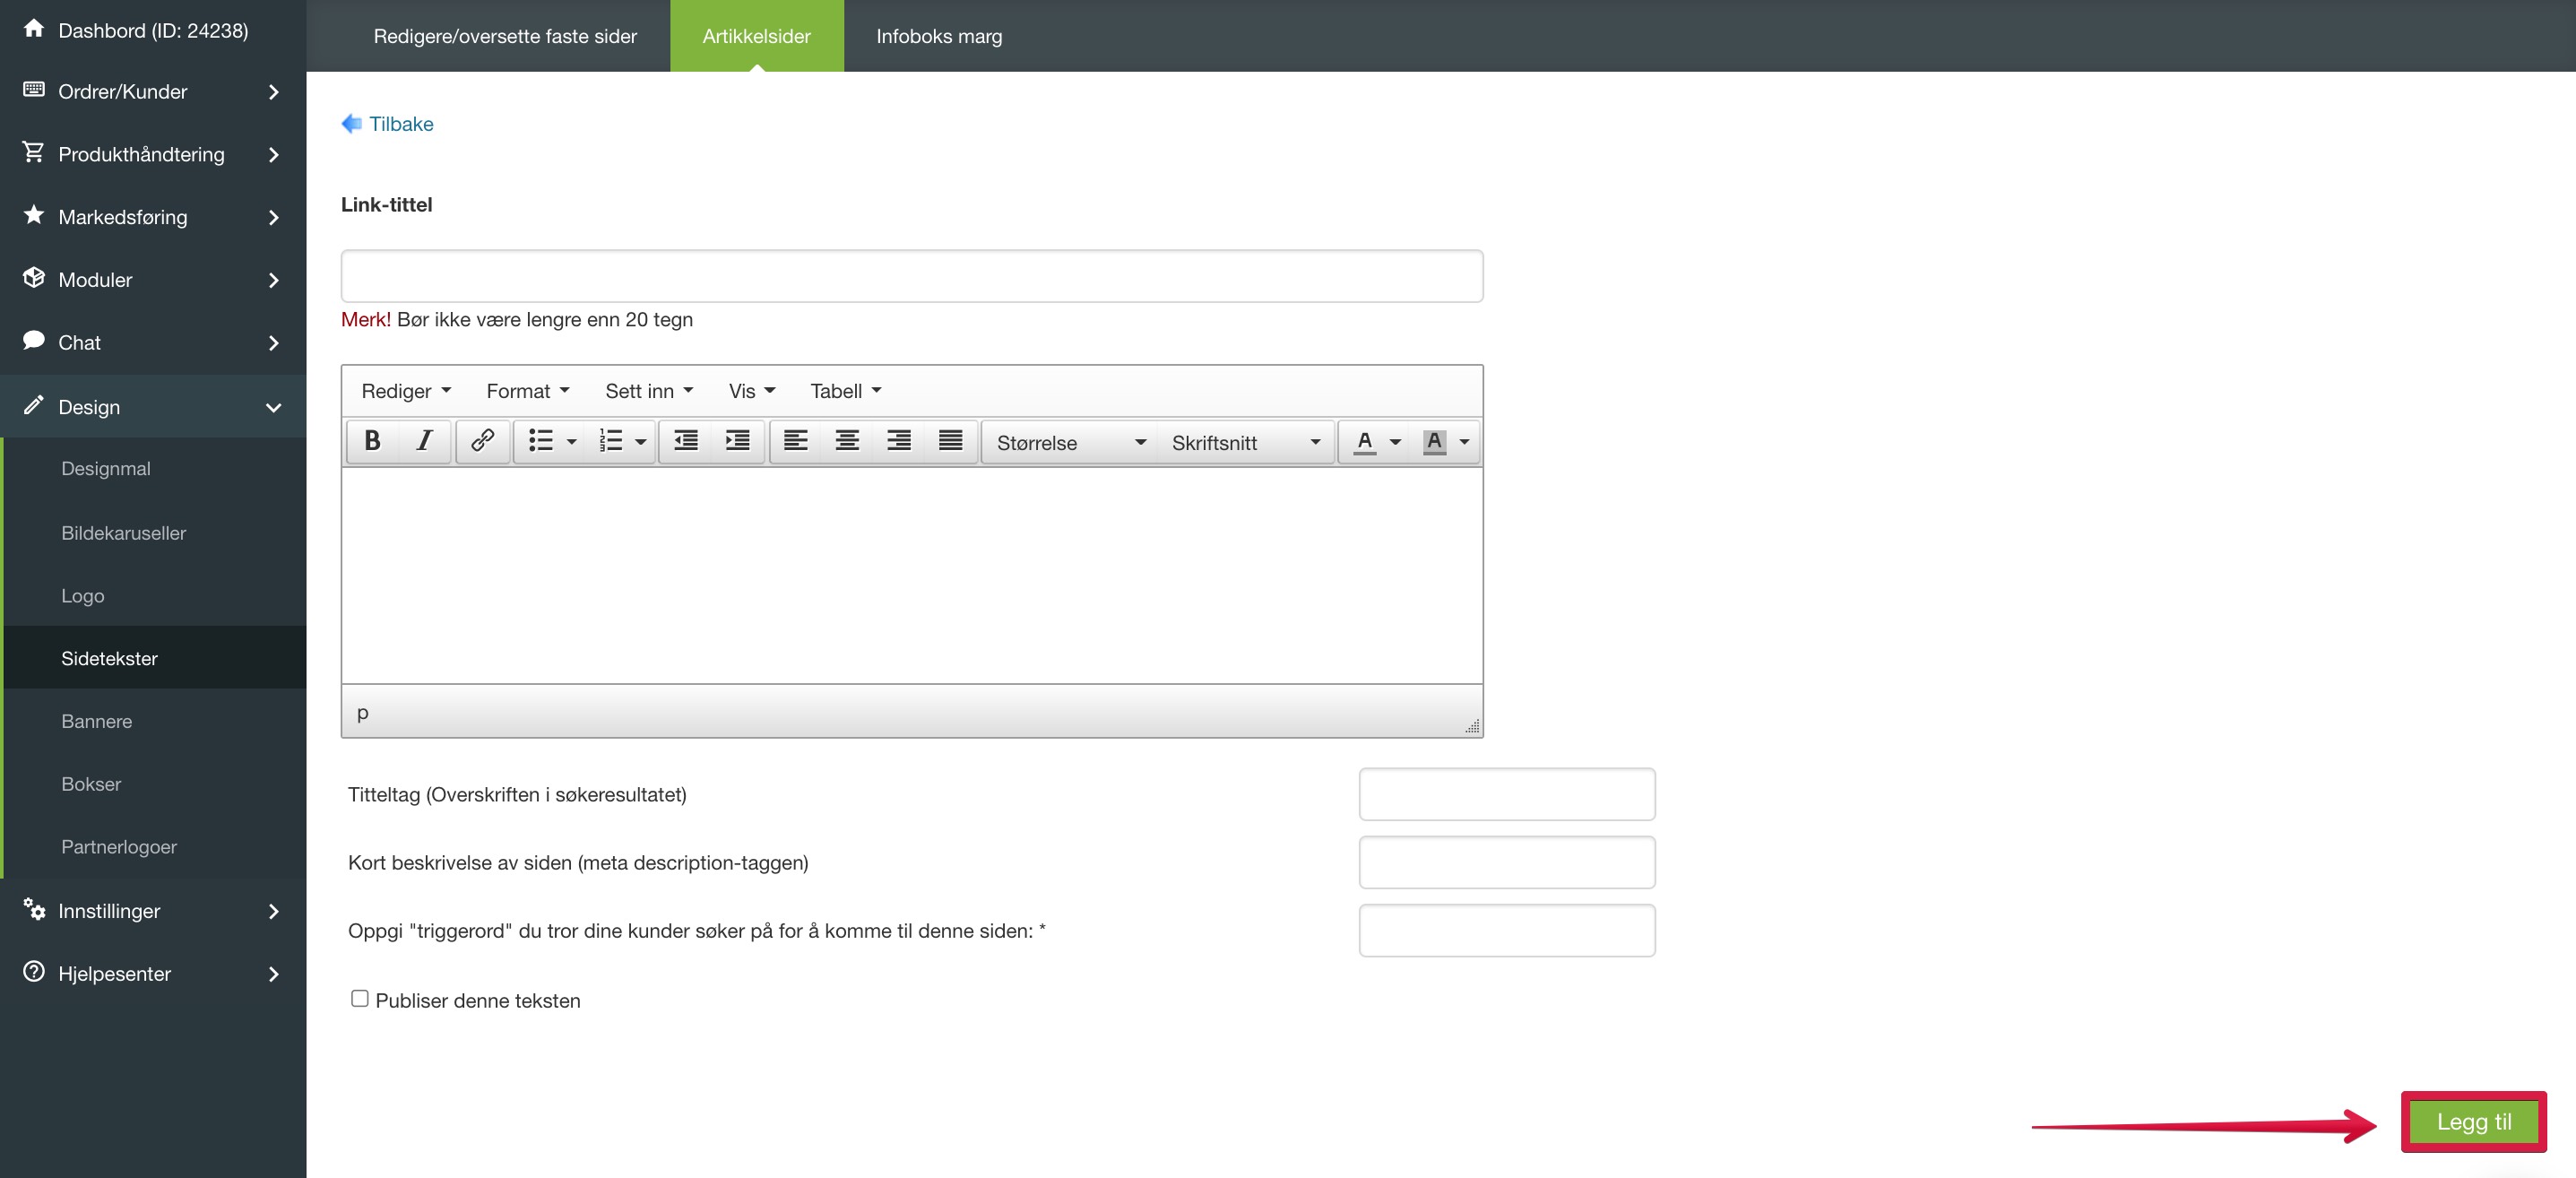Increase paragraph indent
Viewport: 2576px width, 1178px height.
(737, 441)
